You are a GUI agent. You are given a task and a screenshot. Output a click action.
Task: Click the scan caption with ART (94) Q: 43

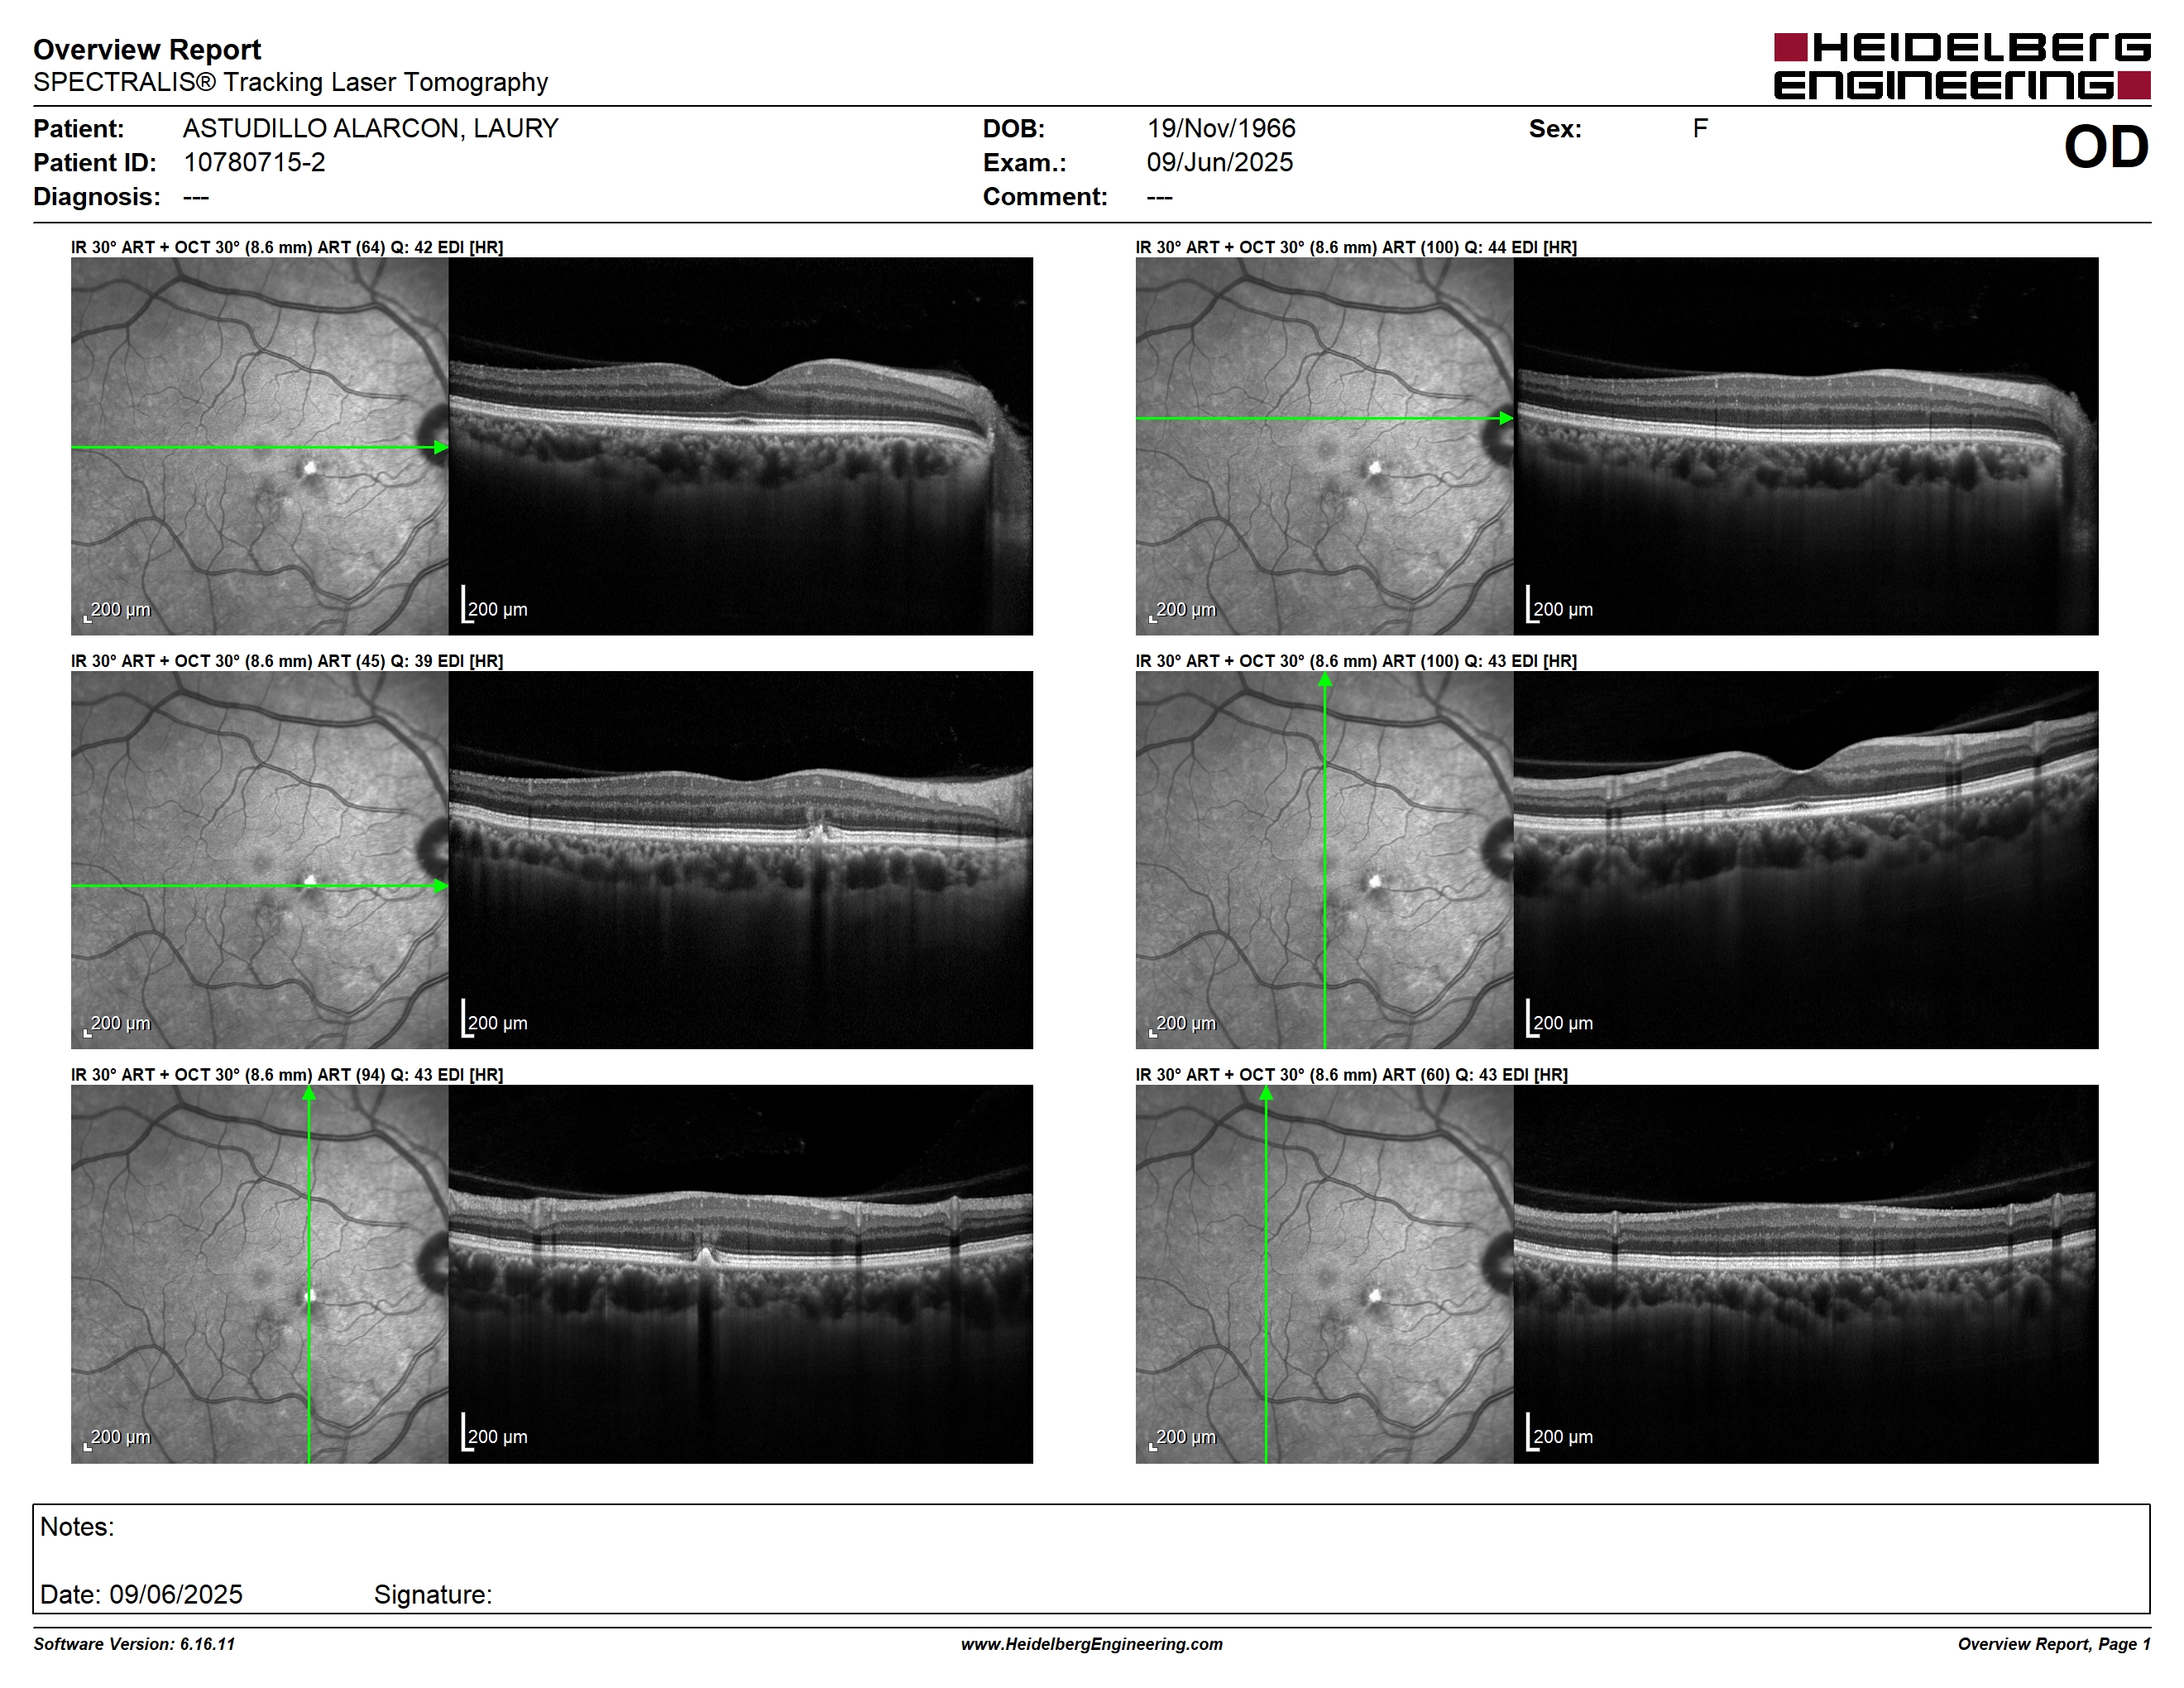287,1075
